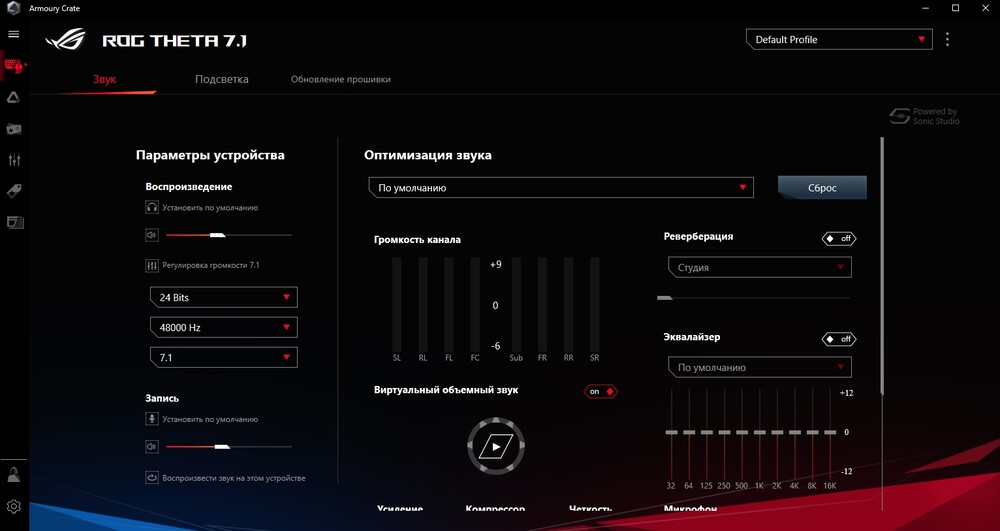Click the playback volume slider handle
Image resolution: width=1000 pixels, height=531 pixels.
(x=217, y=235)
